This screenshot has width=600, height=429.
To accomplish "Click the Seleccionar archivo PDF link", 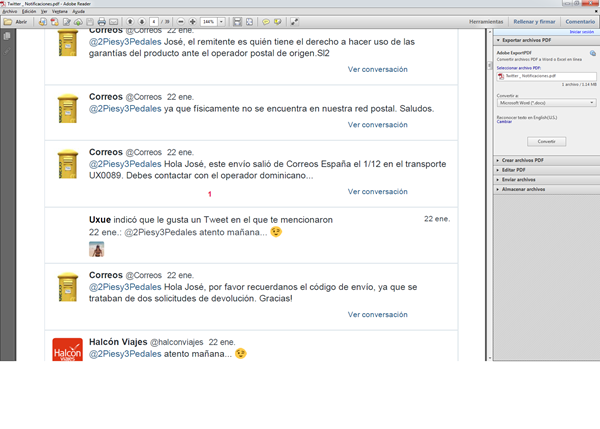I will (x=518, y=68).
